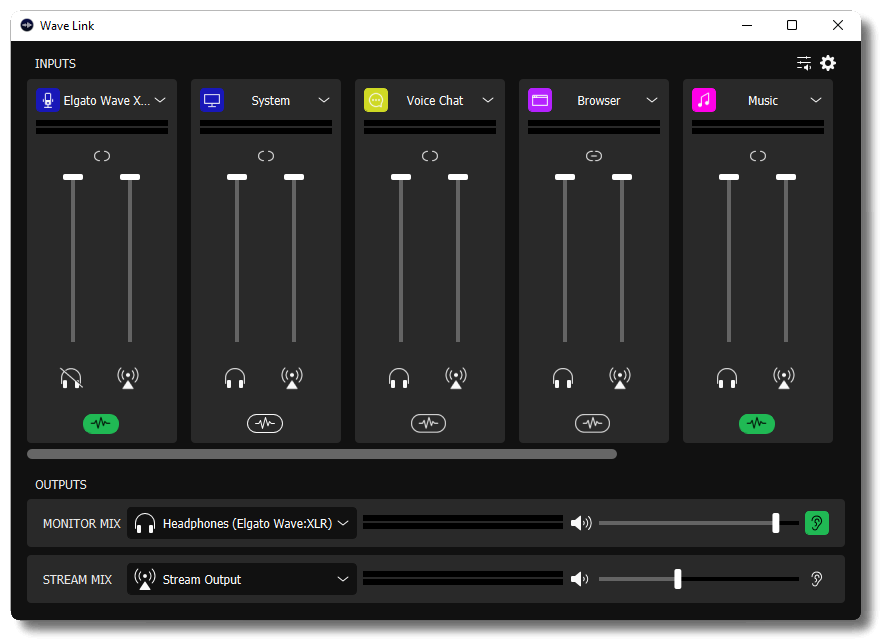This screenshot has height=641, width=882.
Task: Click System stream fader handle
Action: click(294, 177)
